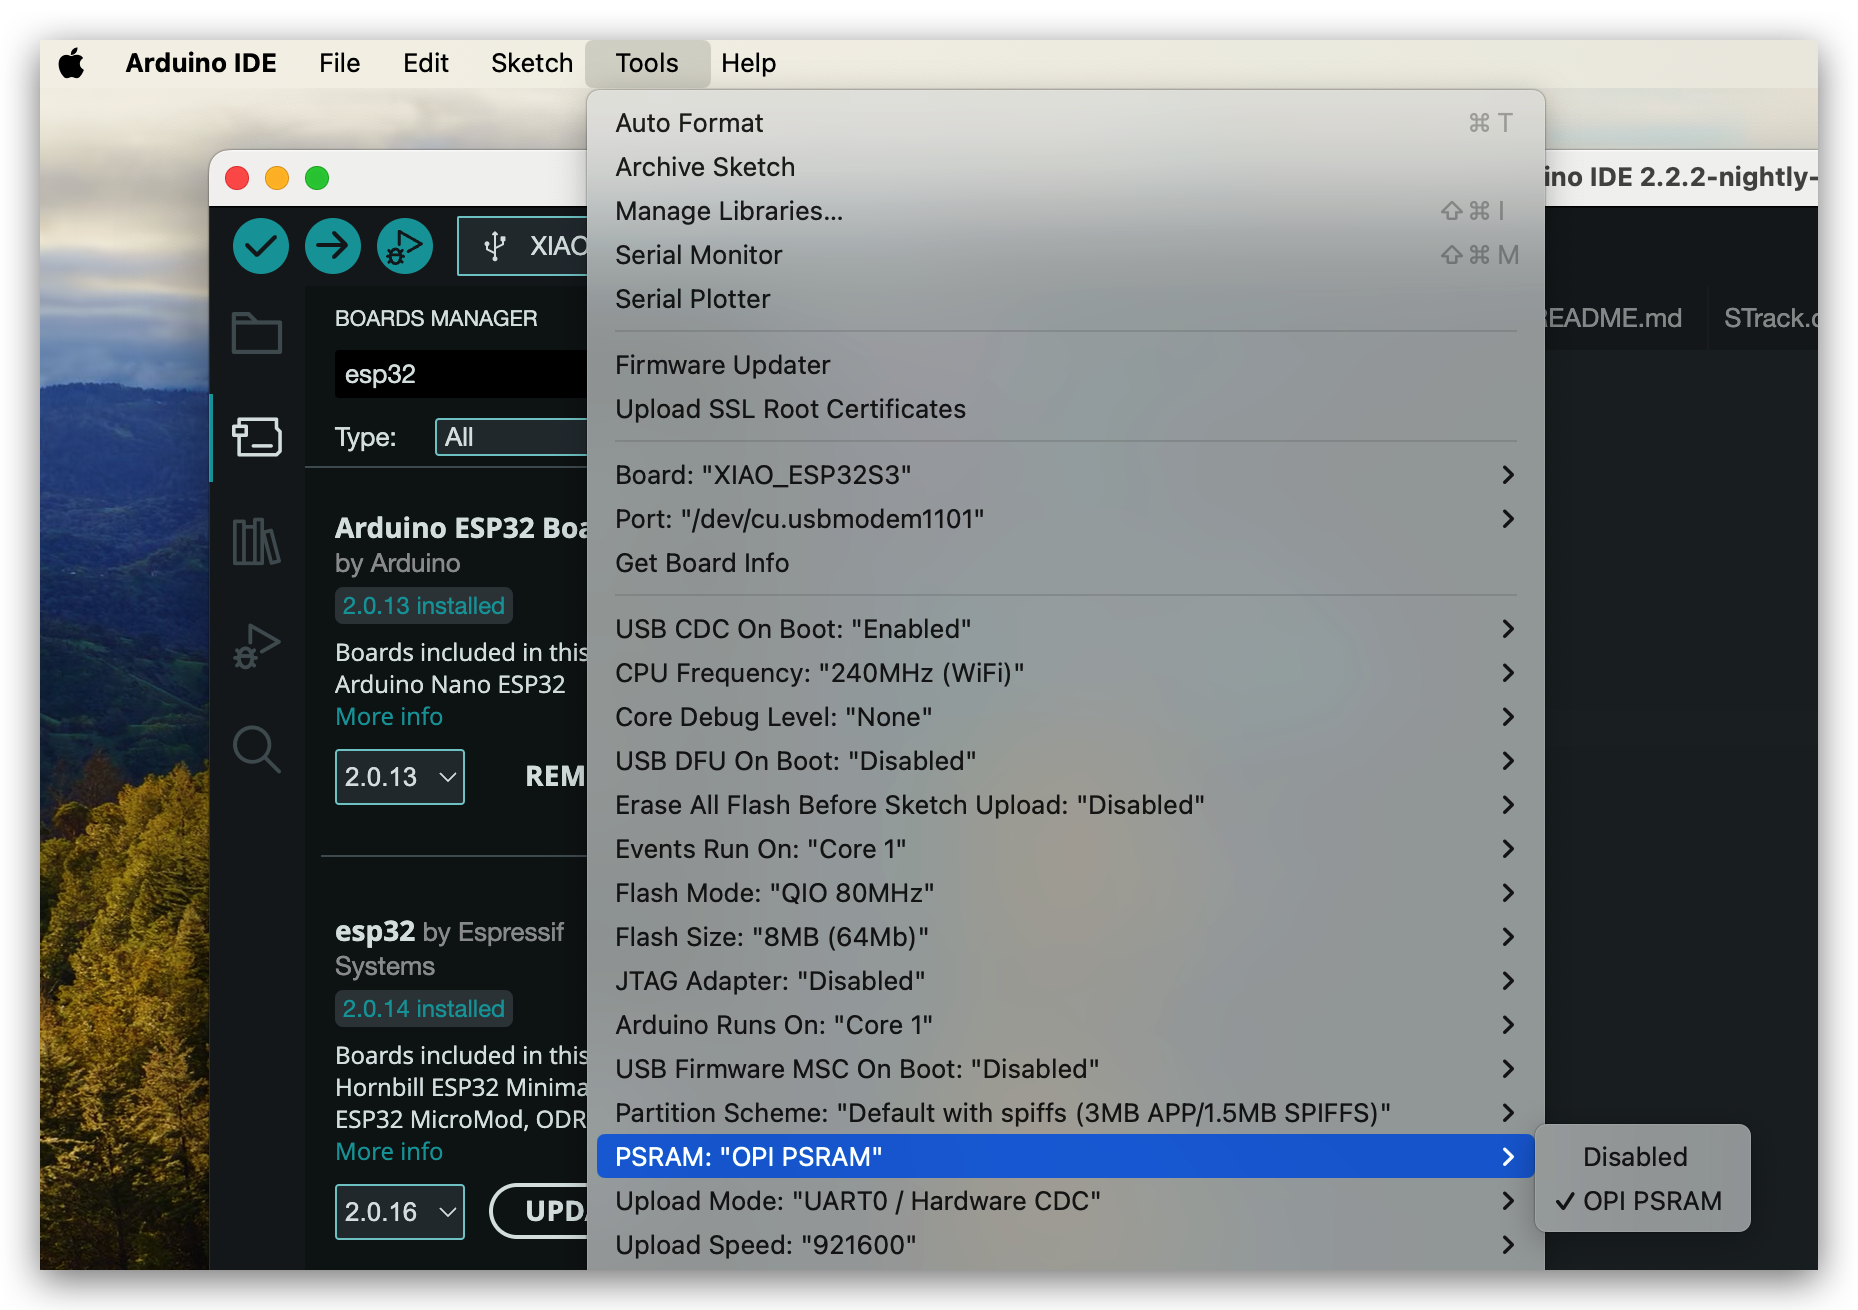Image resolution: width=1858 pixels, height=1310 pixels.
Task: Open the Edit menu
Action: tap(425, 63)
